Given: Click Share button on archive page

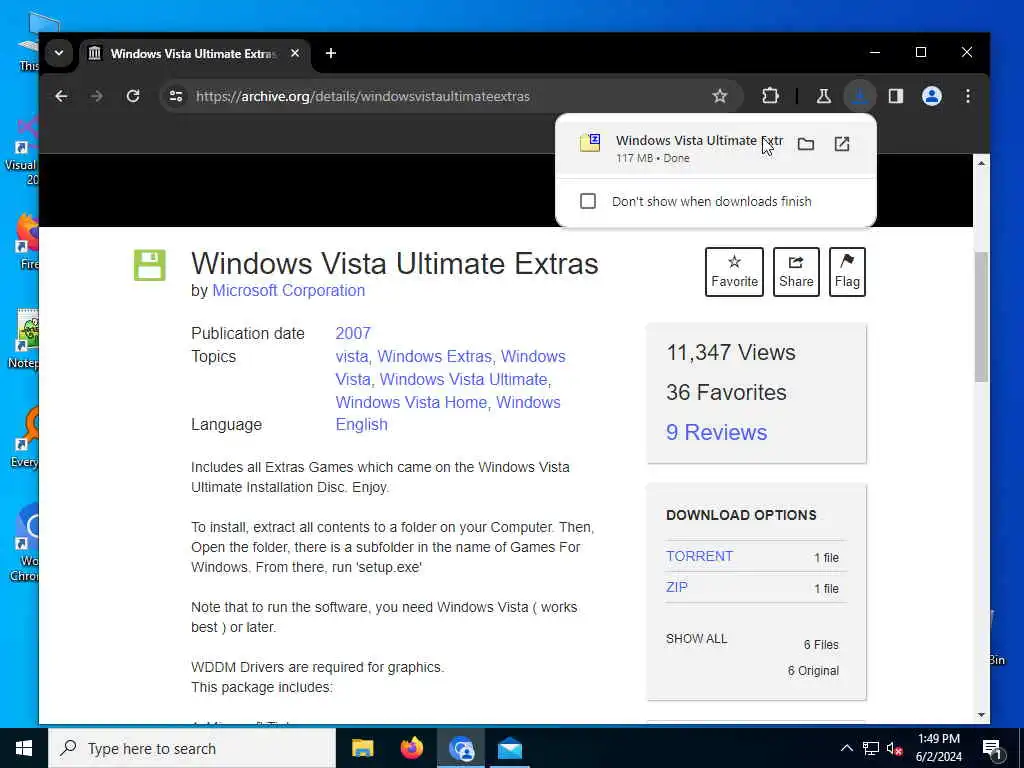Looking at the screenshot, I should click(x=796, y=272).
